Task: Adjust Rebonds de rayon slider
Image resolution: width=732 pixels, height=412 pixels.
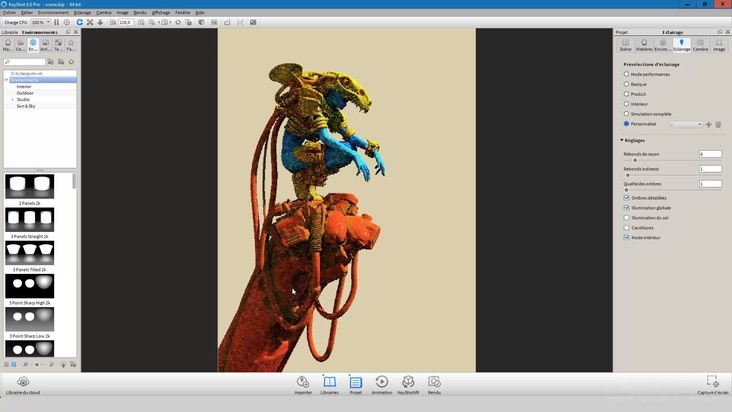Action: tap(635, 160)
